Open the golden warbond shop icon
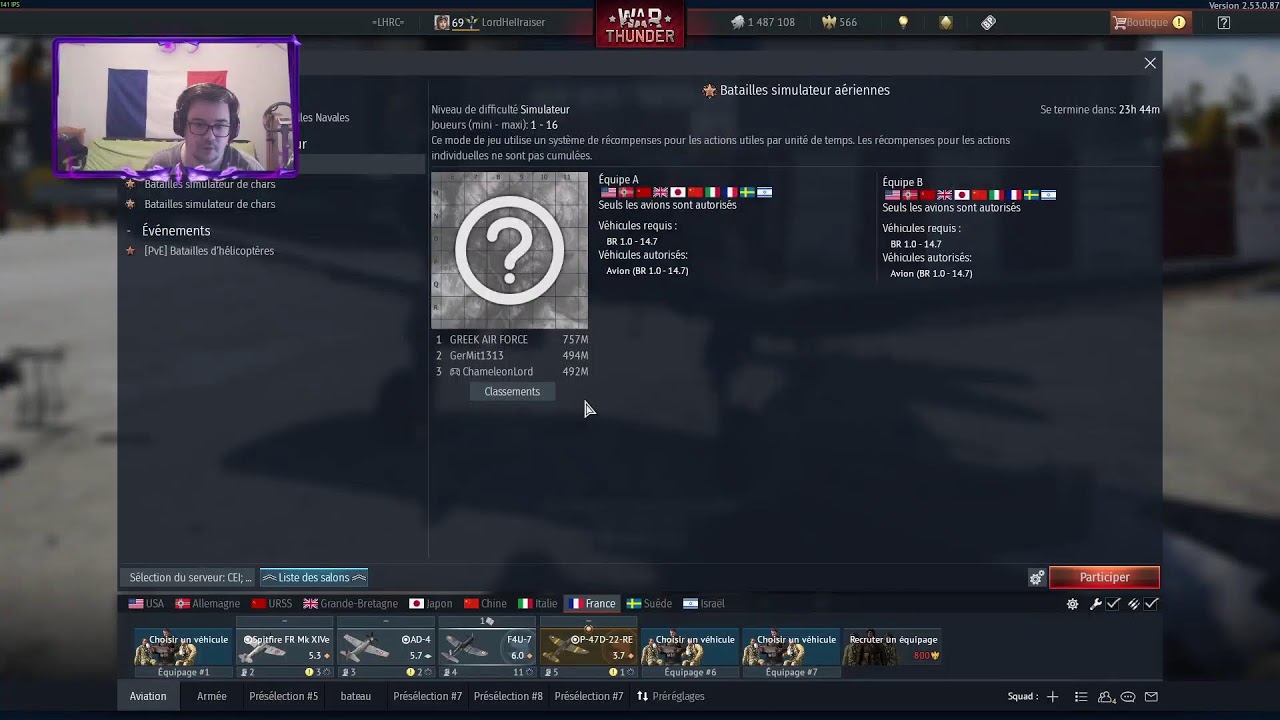This screenshot has width=1280, height=720. pyautogui.click(x=946, y=22)
